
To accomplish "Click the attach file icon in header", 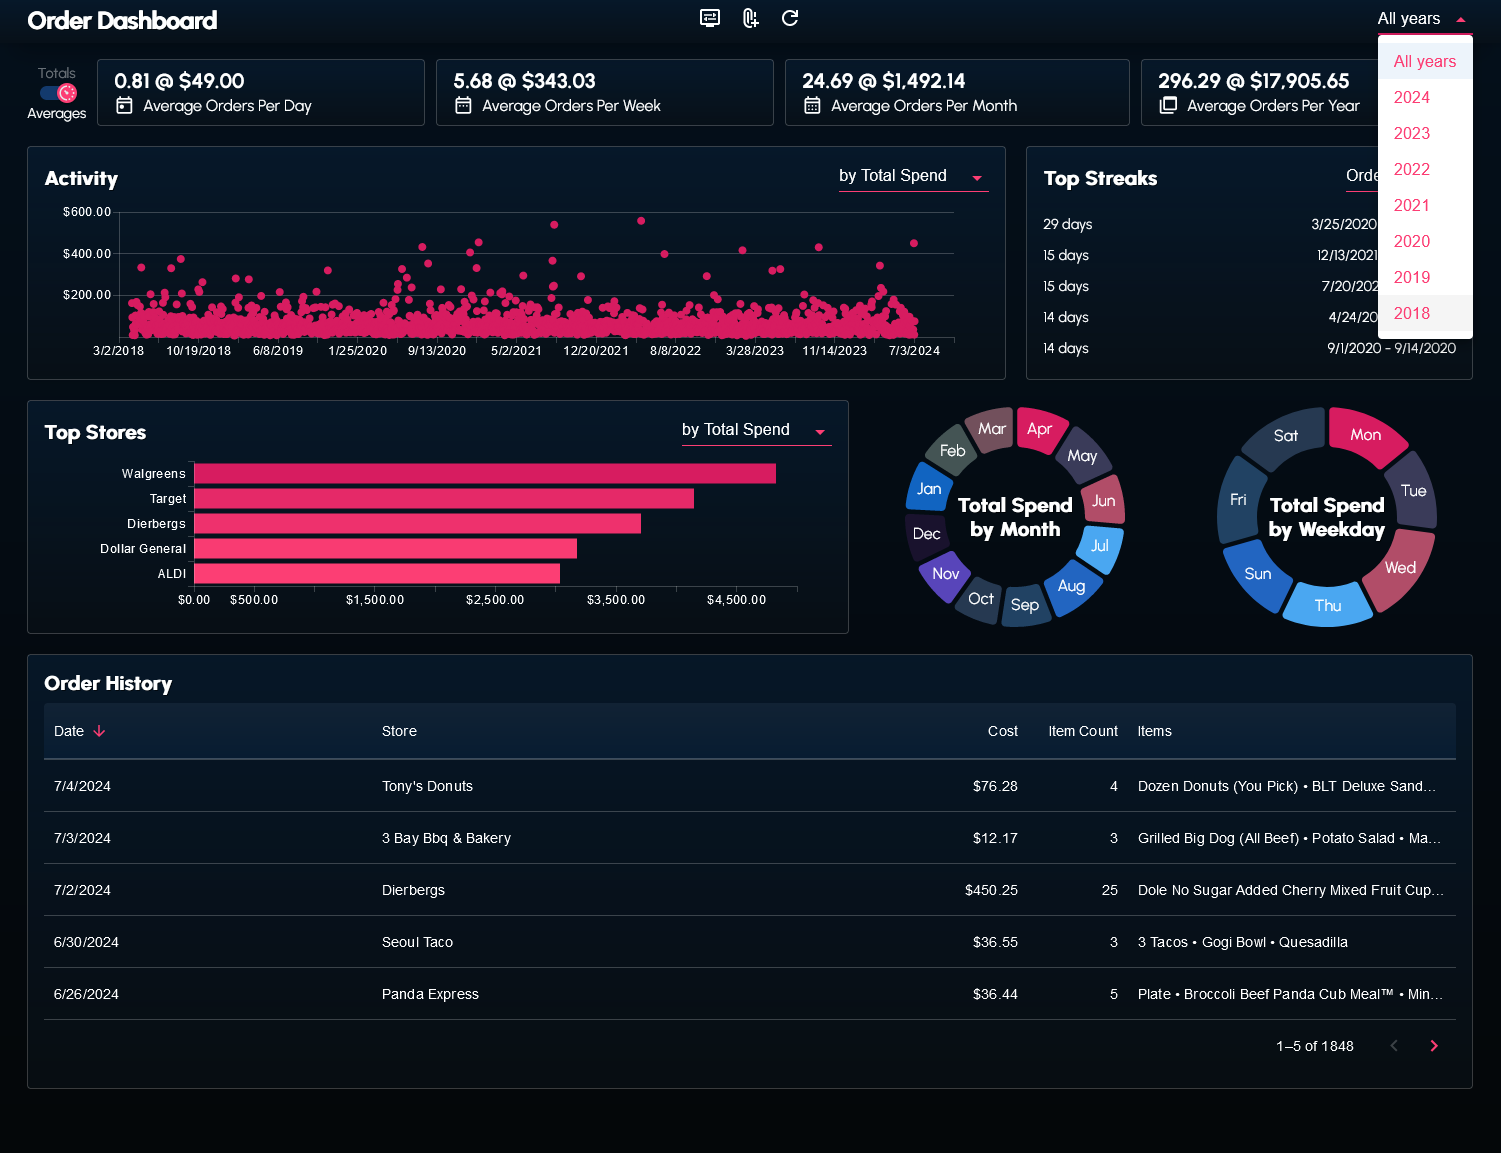I will pos(750,18).
